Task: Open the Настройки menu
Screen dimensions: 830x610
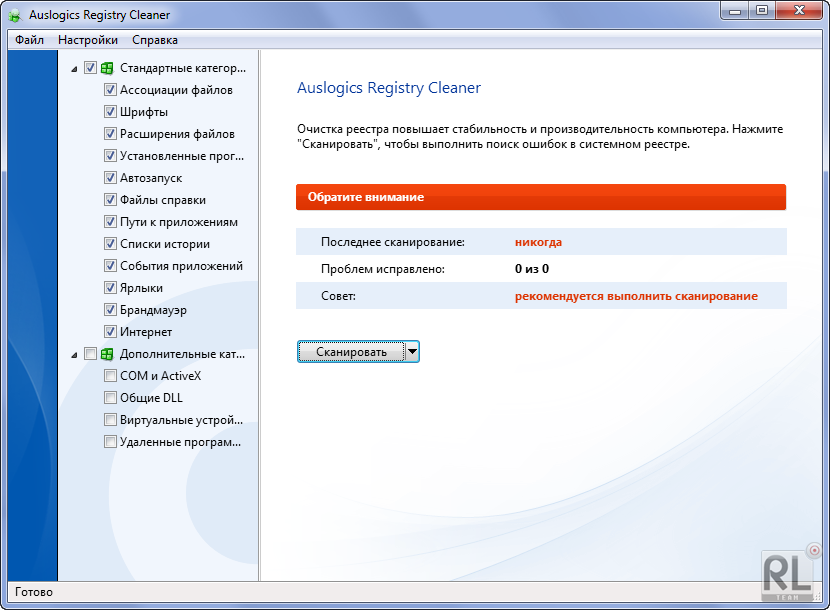Action: 88,40
